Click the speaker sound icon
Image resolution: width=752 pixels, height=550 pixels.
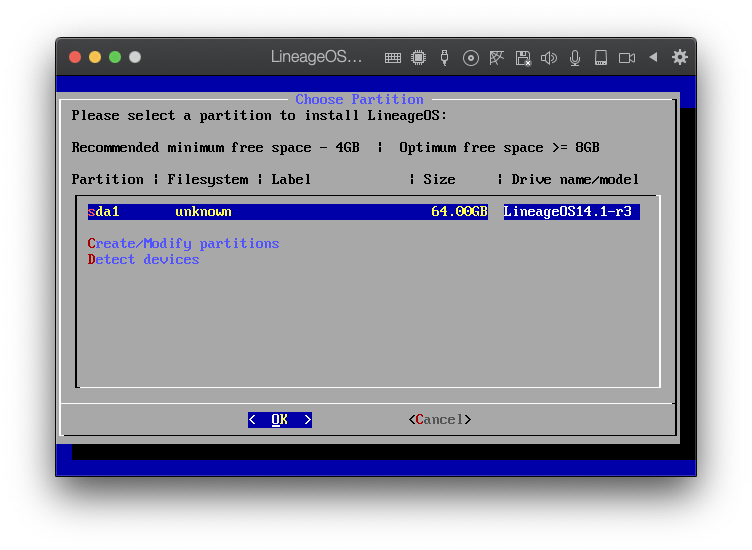549,58
